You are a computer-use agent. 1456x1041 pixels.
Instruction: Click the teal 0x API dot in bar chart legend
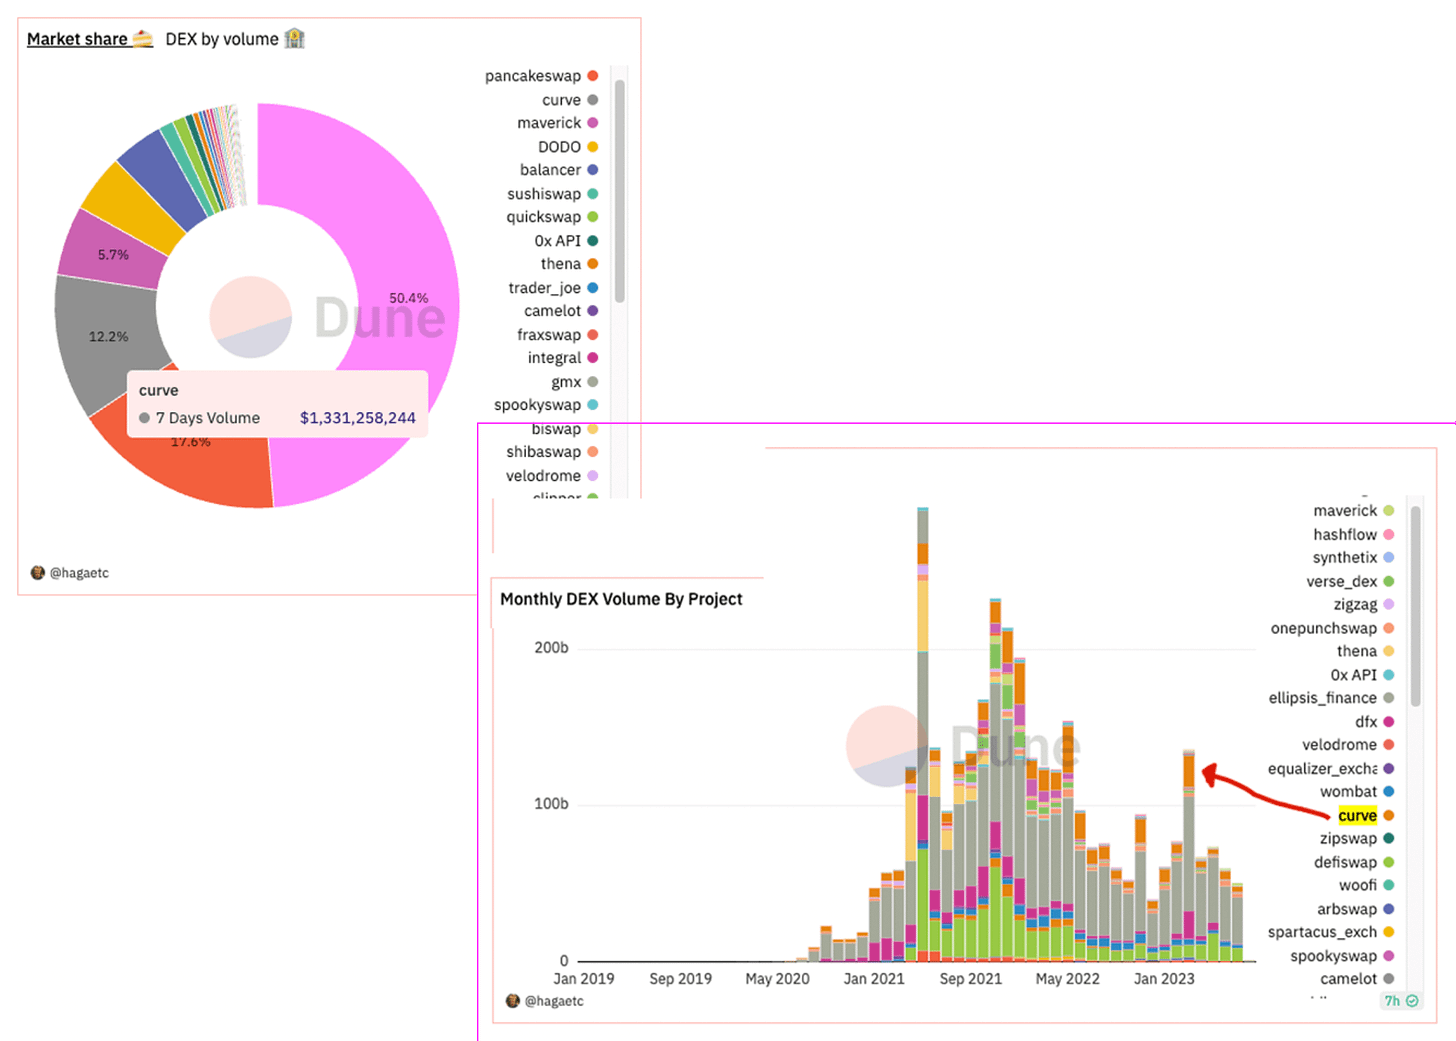(x=1389, y=675)
